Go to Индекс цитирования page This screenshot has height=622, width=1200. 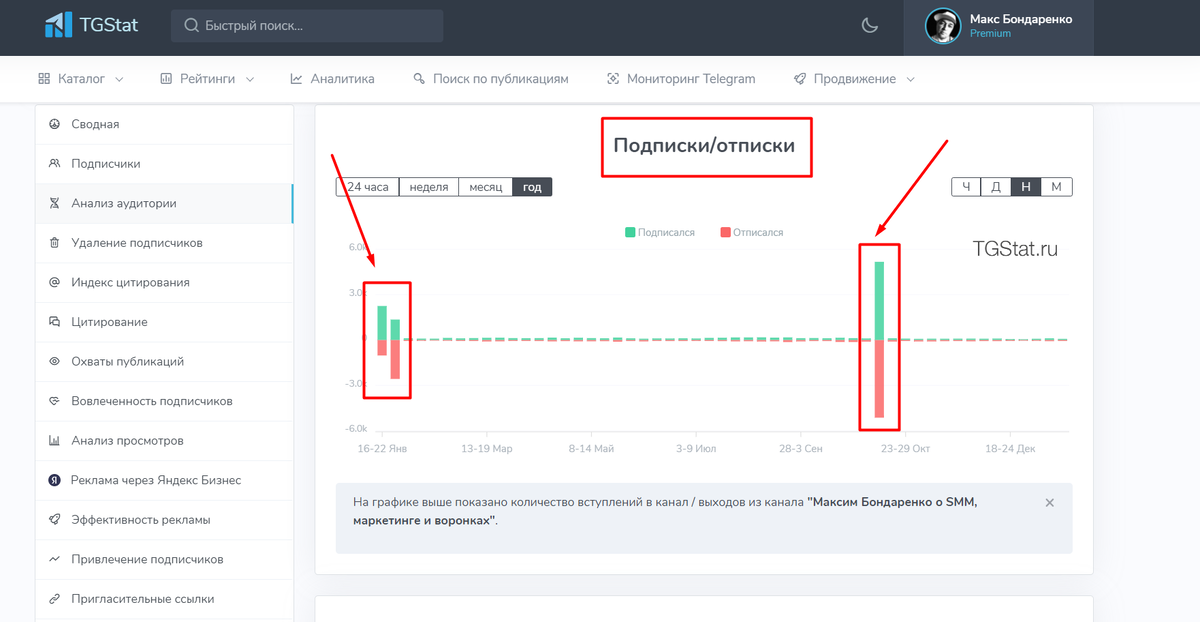tap(164, 282)
